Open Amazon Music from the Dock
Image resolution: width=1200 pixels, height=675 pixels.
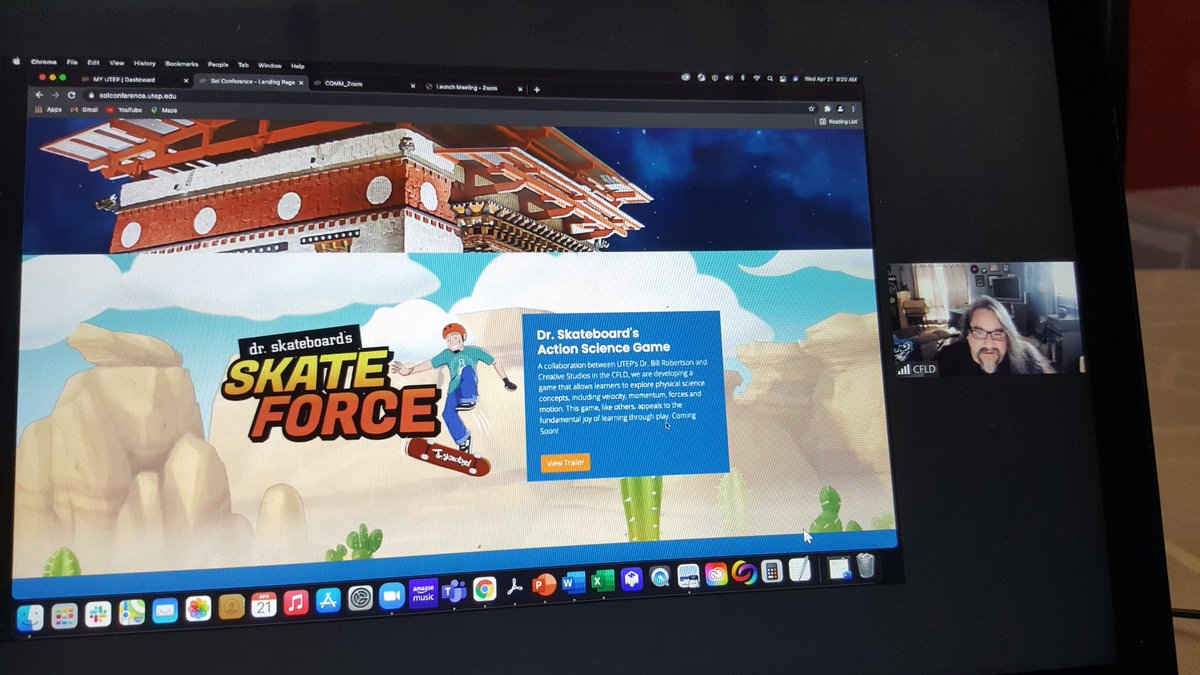423,594
